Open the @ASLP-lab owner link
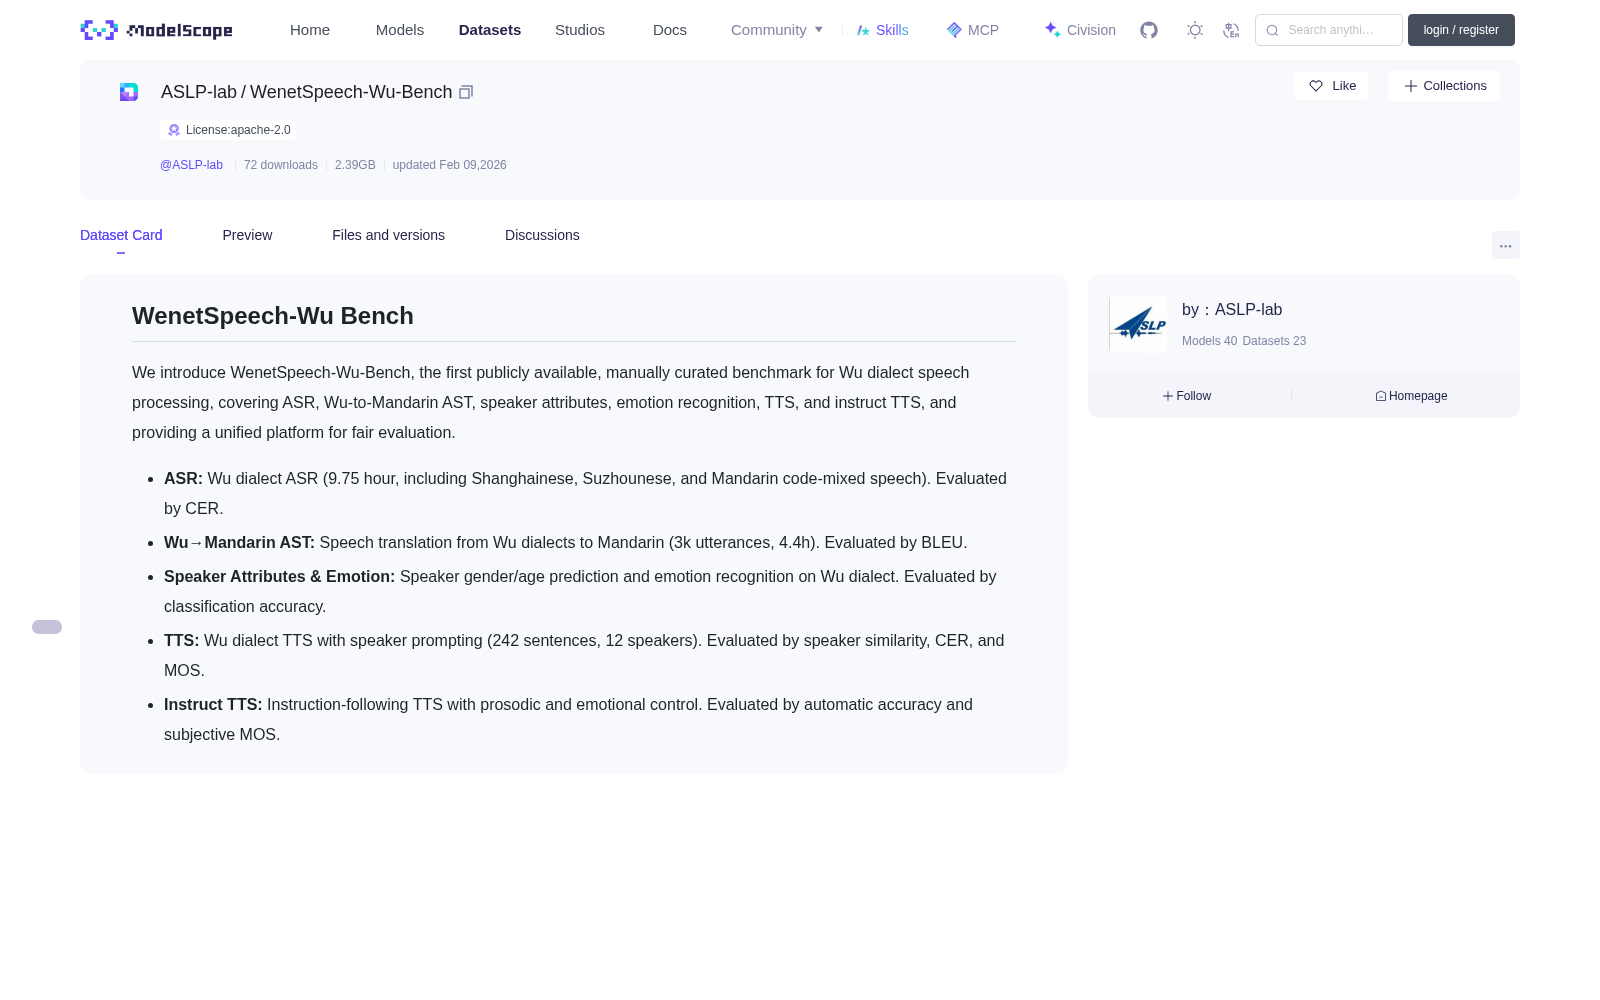This screenshot has height=1000, width=1600. click(191, 165)
